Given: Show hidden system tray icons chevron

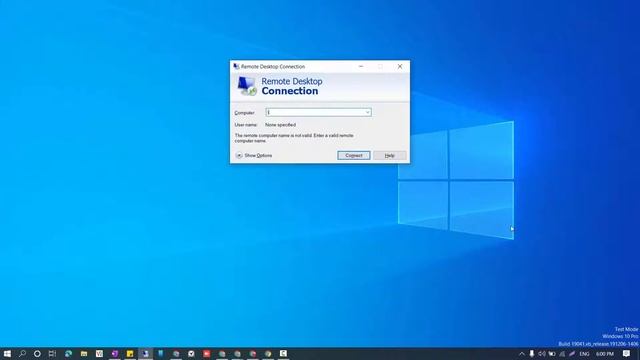Looking at the screenshot, I should [522, 354].
